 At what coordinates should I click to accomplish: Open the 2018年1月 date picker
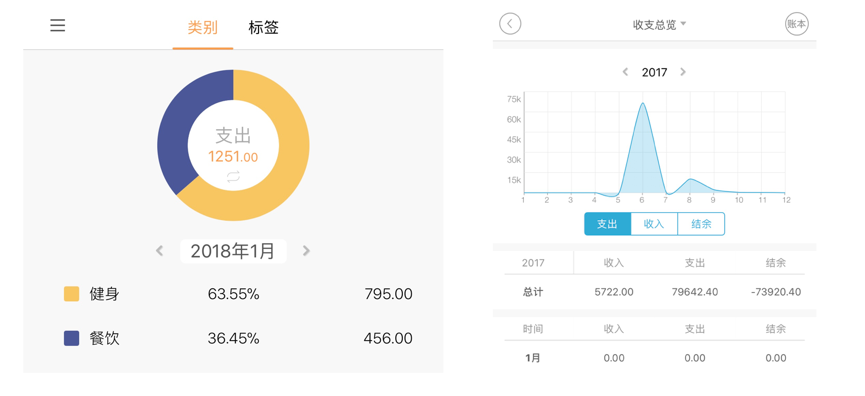(x=233, y=251)
